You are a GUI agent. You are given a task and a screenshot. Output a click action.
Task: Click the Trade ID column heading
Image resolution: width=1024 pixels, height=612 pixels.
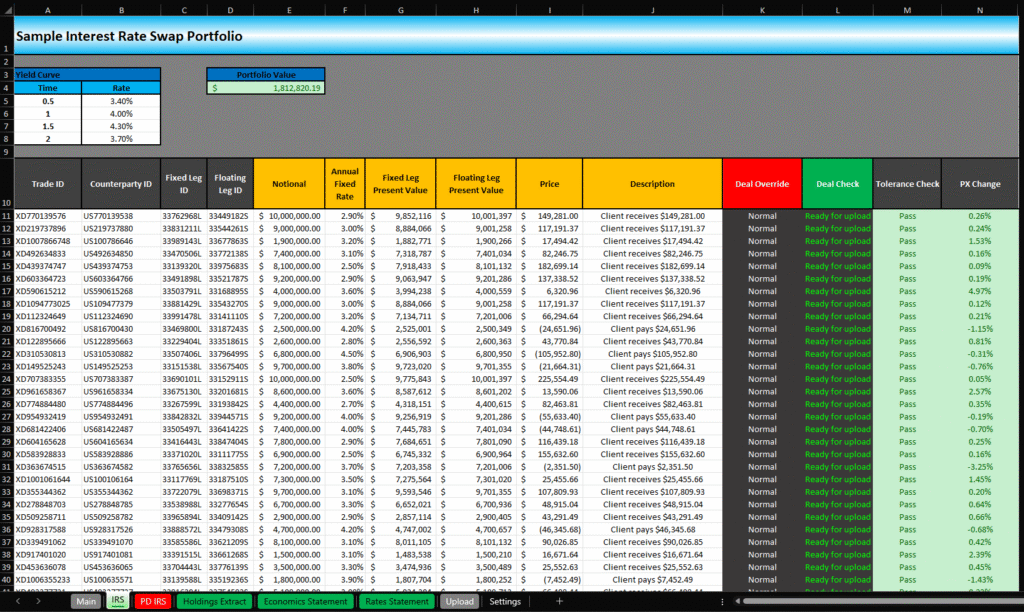tap(48, 184)
